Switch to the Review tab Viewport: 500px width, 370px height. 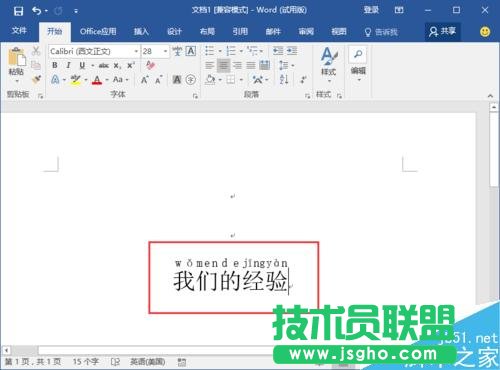pyautogui.click(x=306, y=32)
